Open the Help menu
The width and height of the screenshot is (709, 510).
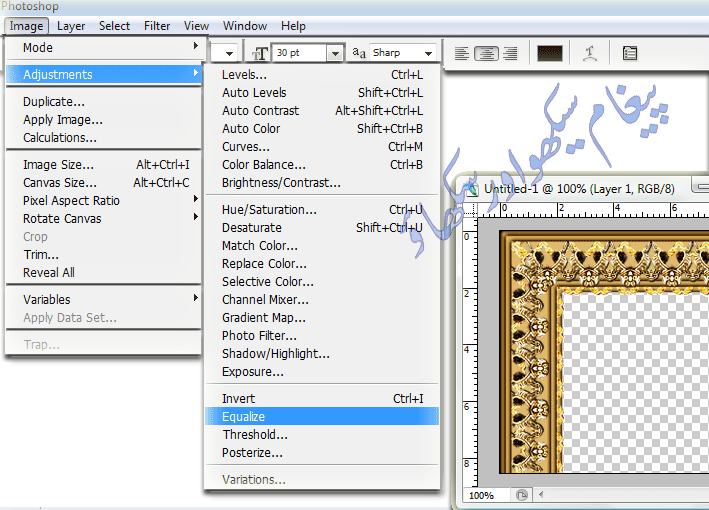click(x=293, y=26)
